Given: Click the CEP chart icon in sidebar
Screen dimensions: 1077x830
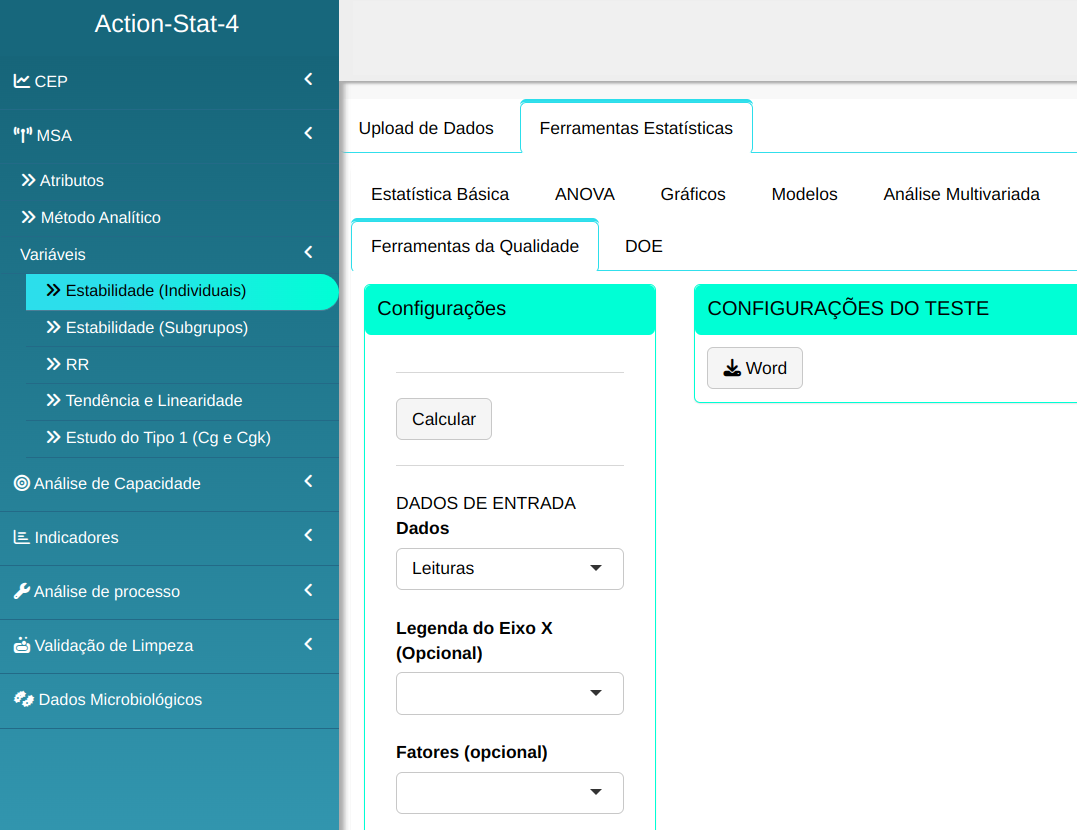Looking at the screenshot, I should [21, 81].
